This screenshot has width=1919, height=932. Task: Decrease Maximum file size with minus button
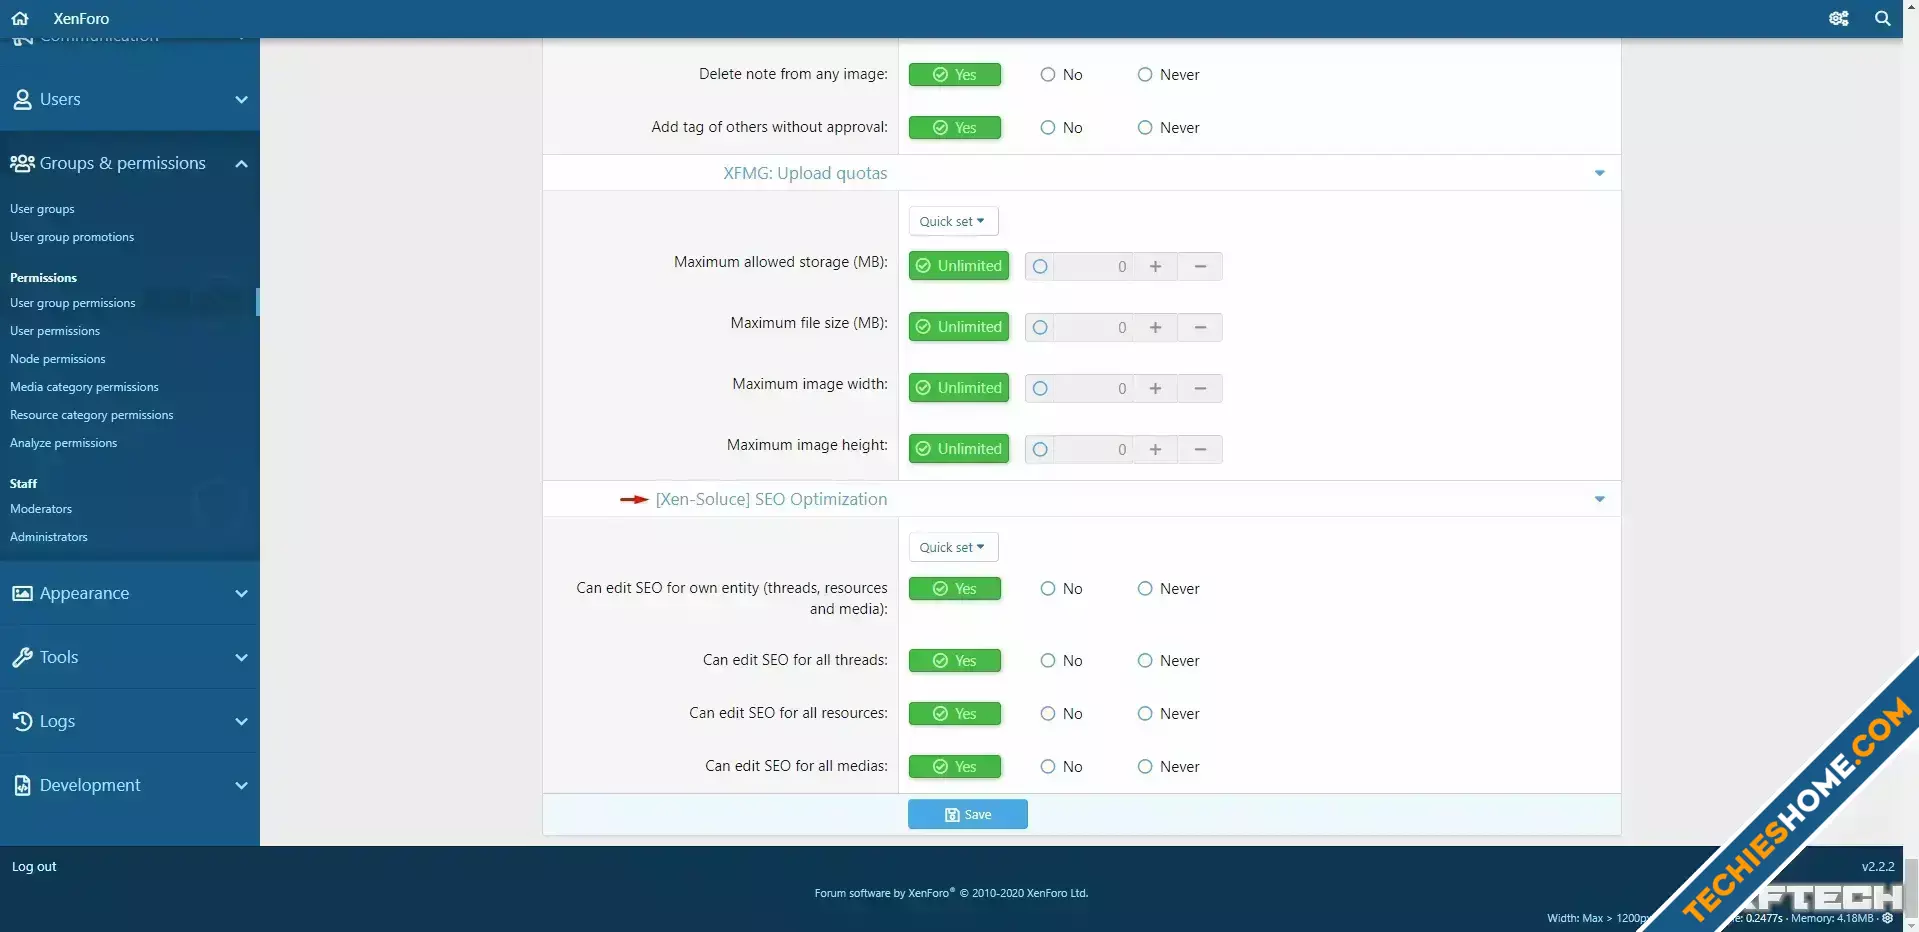point(1200,327)
